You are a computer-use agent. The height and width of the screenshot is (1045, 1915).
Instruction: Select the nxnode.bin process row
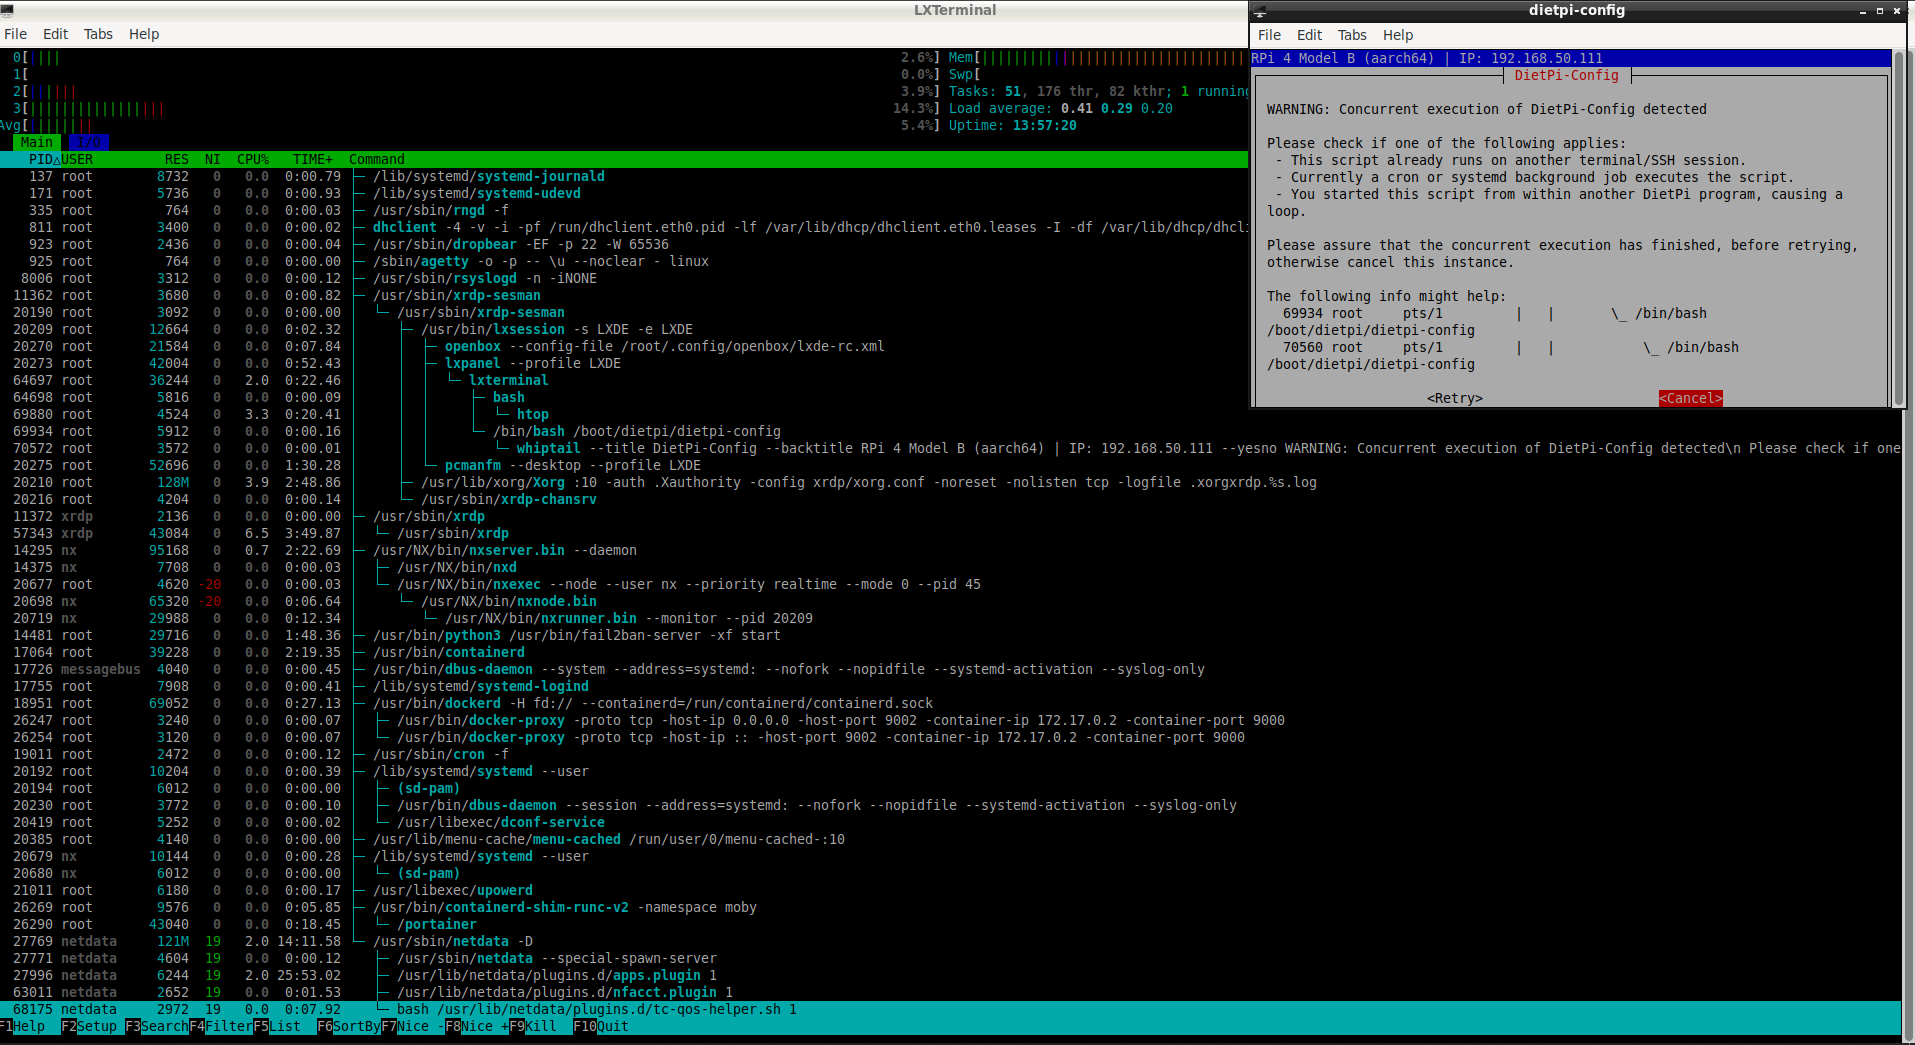tap(950, 601)
